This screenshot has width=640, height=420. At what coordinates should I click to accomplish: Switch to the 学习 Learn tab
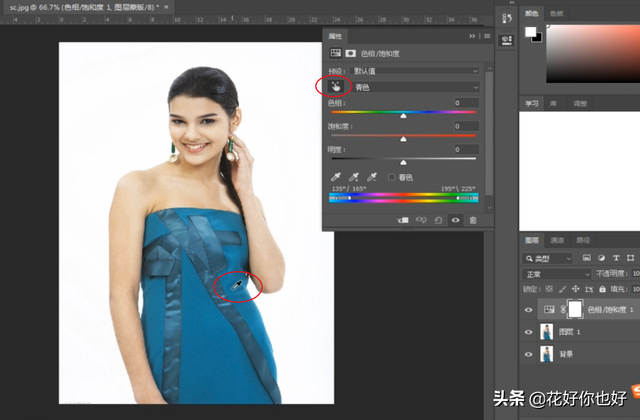[x=531, y=104]
